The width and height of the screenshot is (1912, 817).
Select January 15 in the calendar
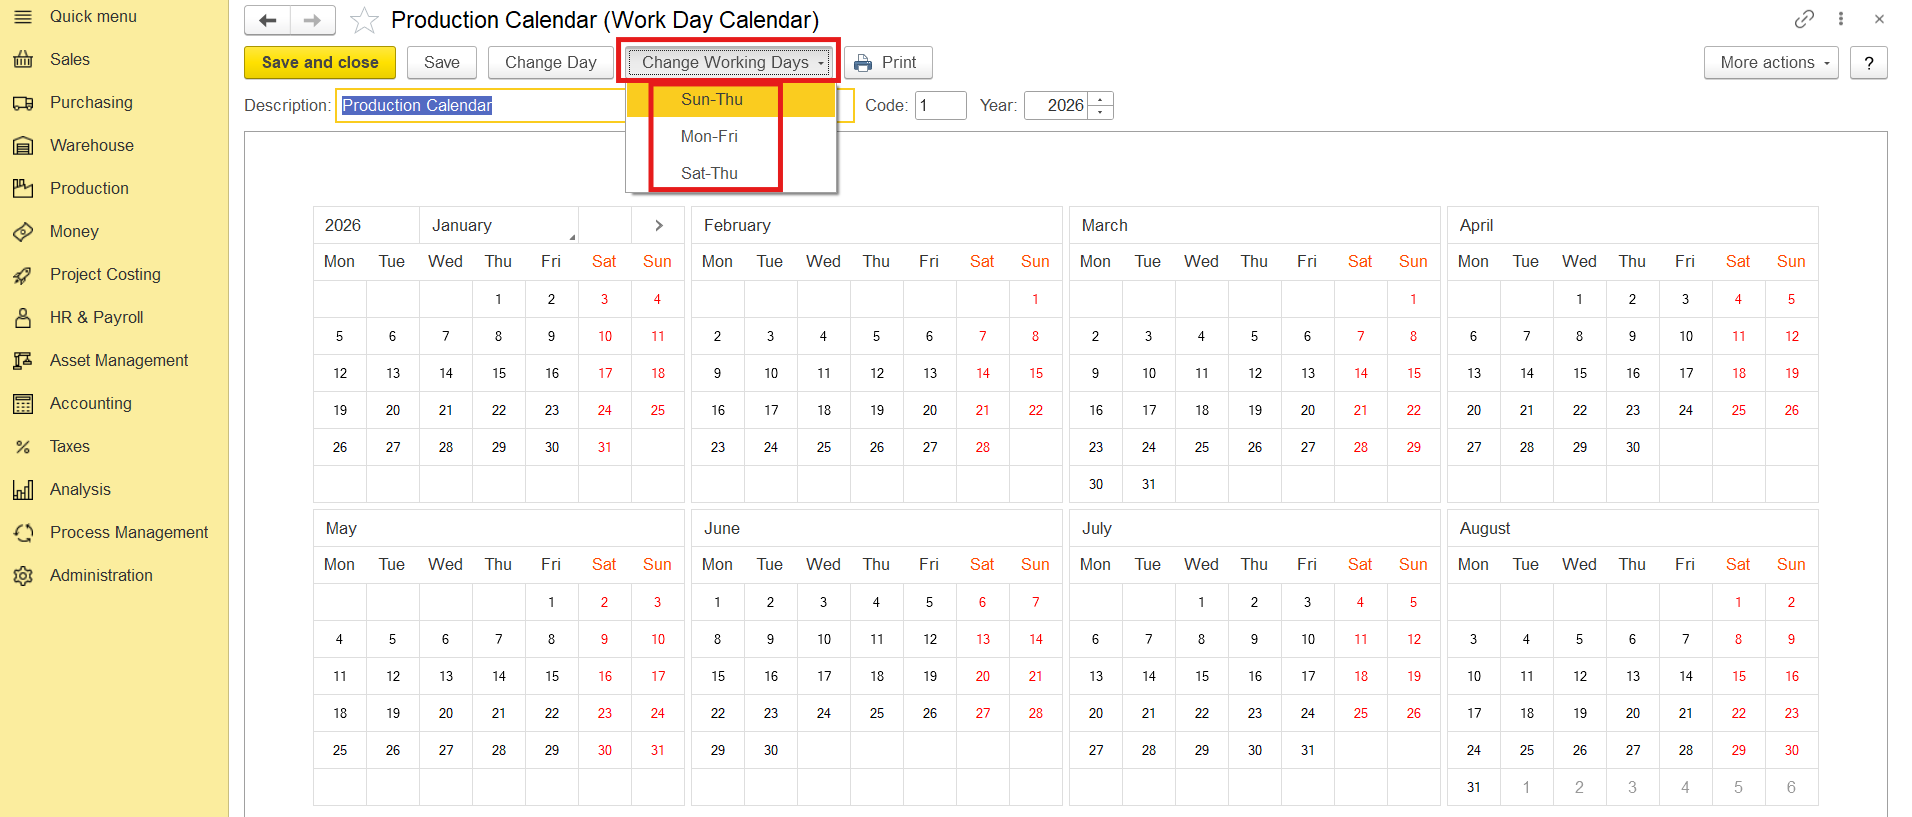point(498,373)
